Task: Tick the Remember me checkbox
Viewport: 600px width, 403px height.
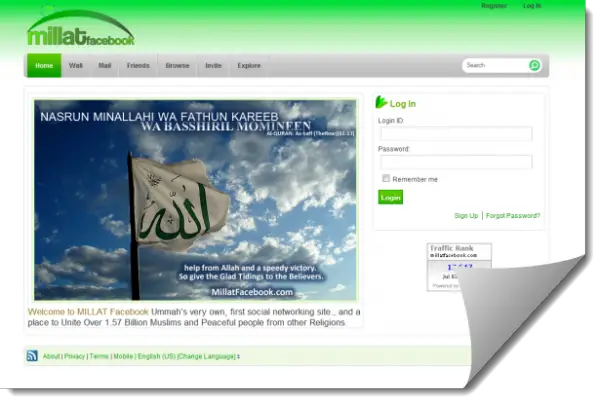Action: click(x=386, y=178)
